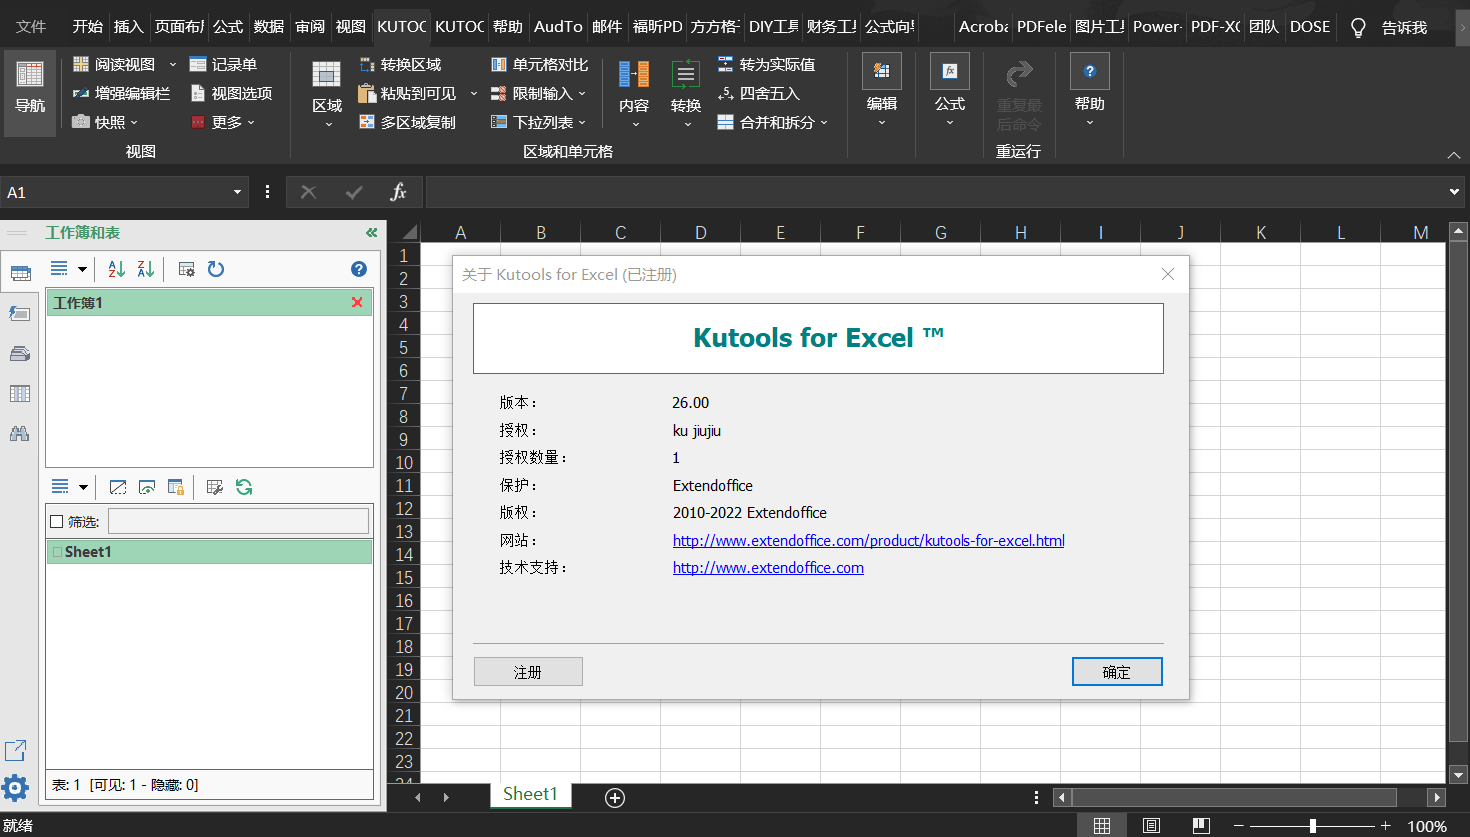Open 单元格对比 compare cells tool
Viewport: 1470px width, 837px height.
tap(539, 64)
